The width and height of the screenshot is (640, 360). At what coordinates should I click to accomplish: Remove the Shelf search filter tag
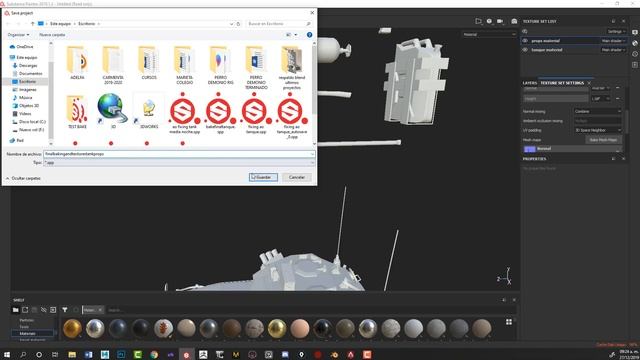pyautogui.click(x=100, y=310)
